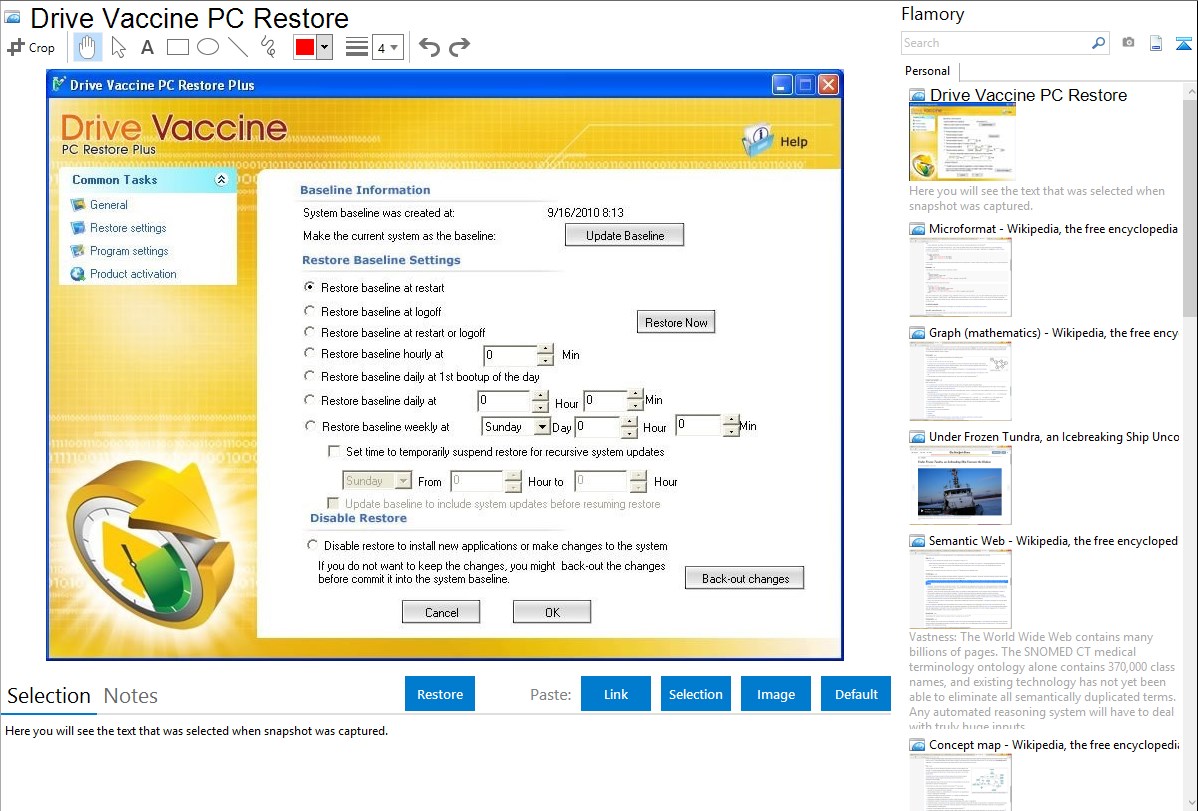Click the Update Baseline button
The height and width of the screenshot is (811, 1198).
point(624,235)
